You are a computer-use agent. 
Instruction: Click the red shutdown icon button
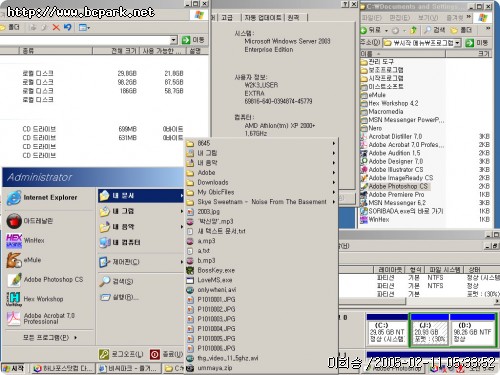coord(155,354)
